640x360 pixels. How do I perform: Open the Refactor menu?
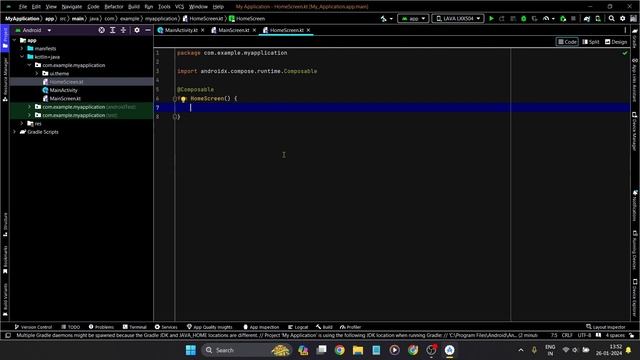tap(113, 7)
